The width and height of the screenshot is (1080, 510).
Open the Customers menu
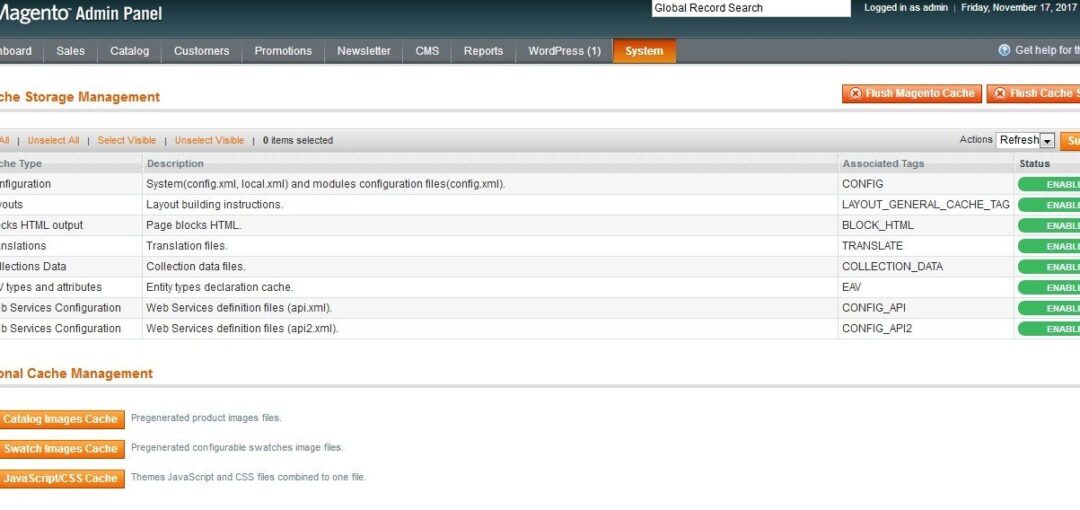[x=202, y=51]
